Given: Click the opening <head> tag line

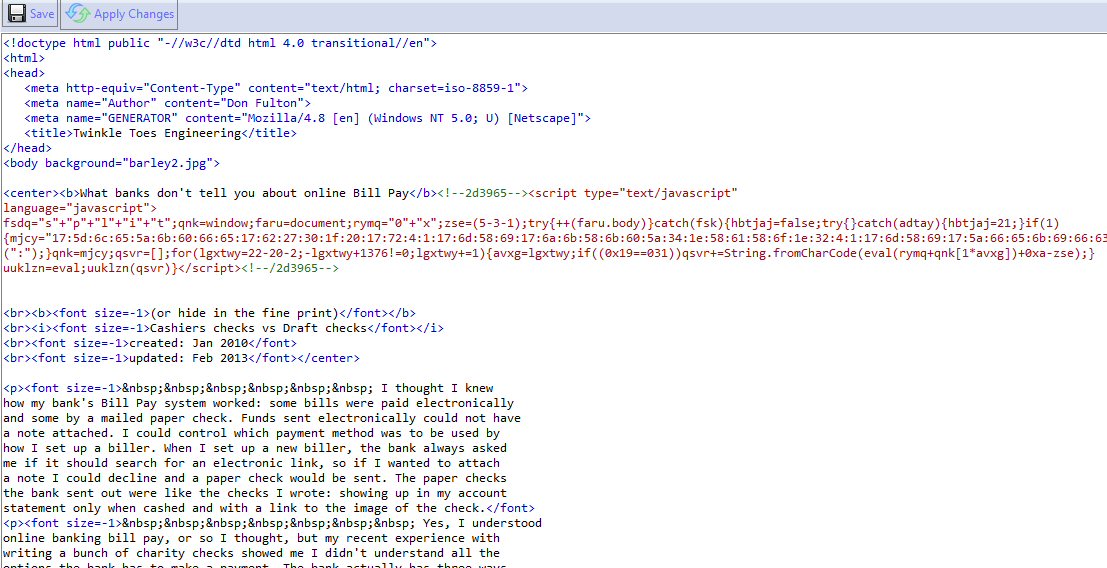Looking at the screenshot, I should pos(24,73).
